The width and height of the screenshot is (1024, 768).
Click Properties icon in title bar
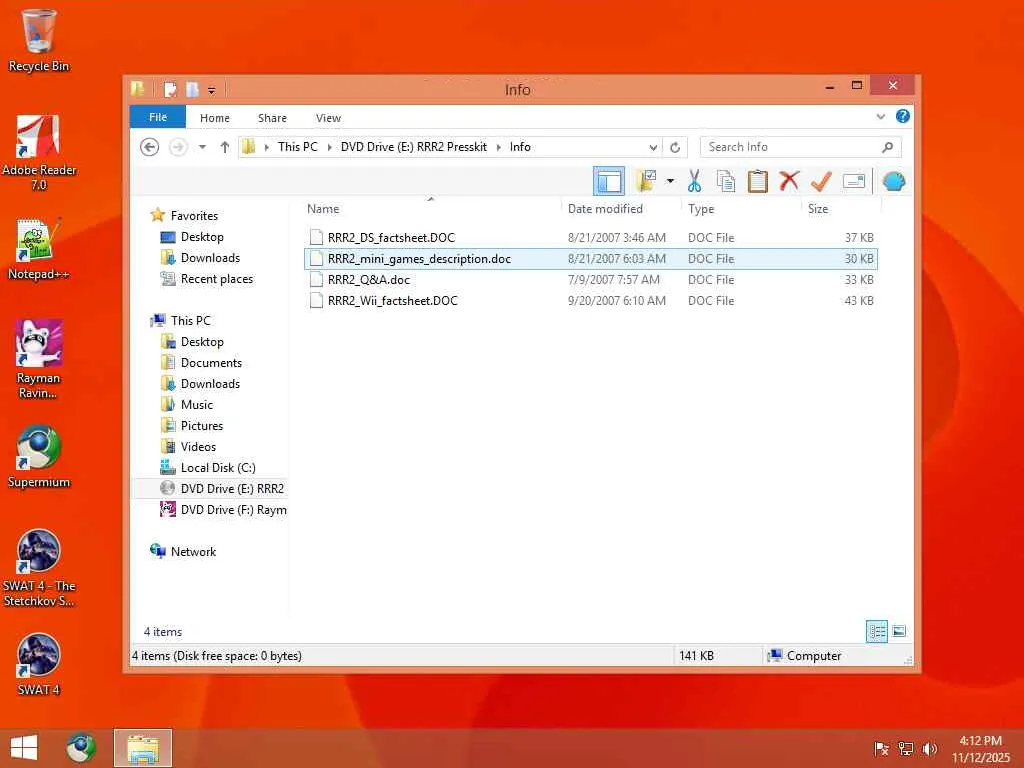[x=170, y=89]
